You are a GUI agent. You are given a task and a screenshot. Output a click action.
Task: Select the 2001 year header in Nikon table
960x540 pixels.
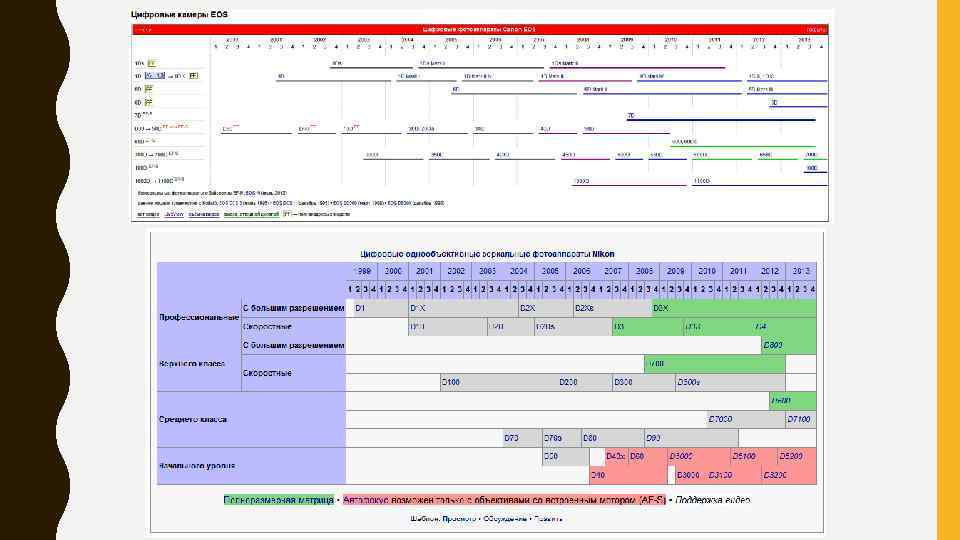pos(424,271)
